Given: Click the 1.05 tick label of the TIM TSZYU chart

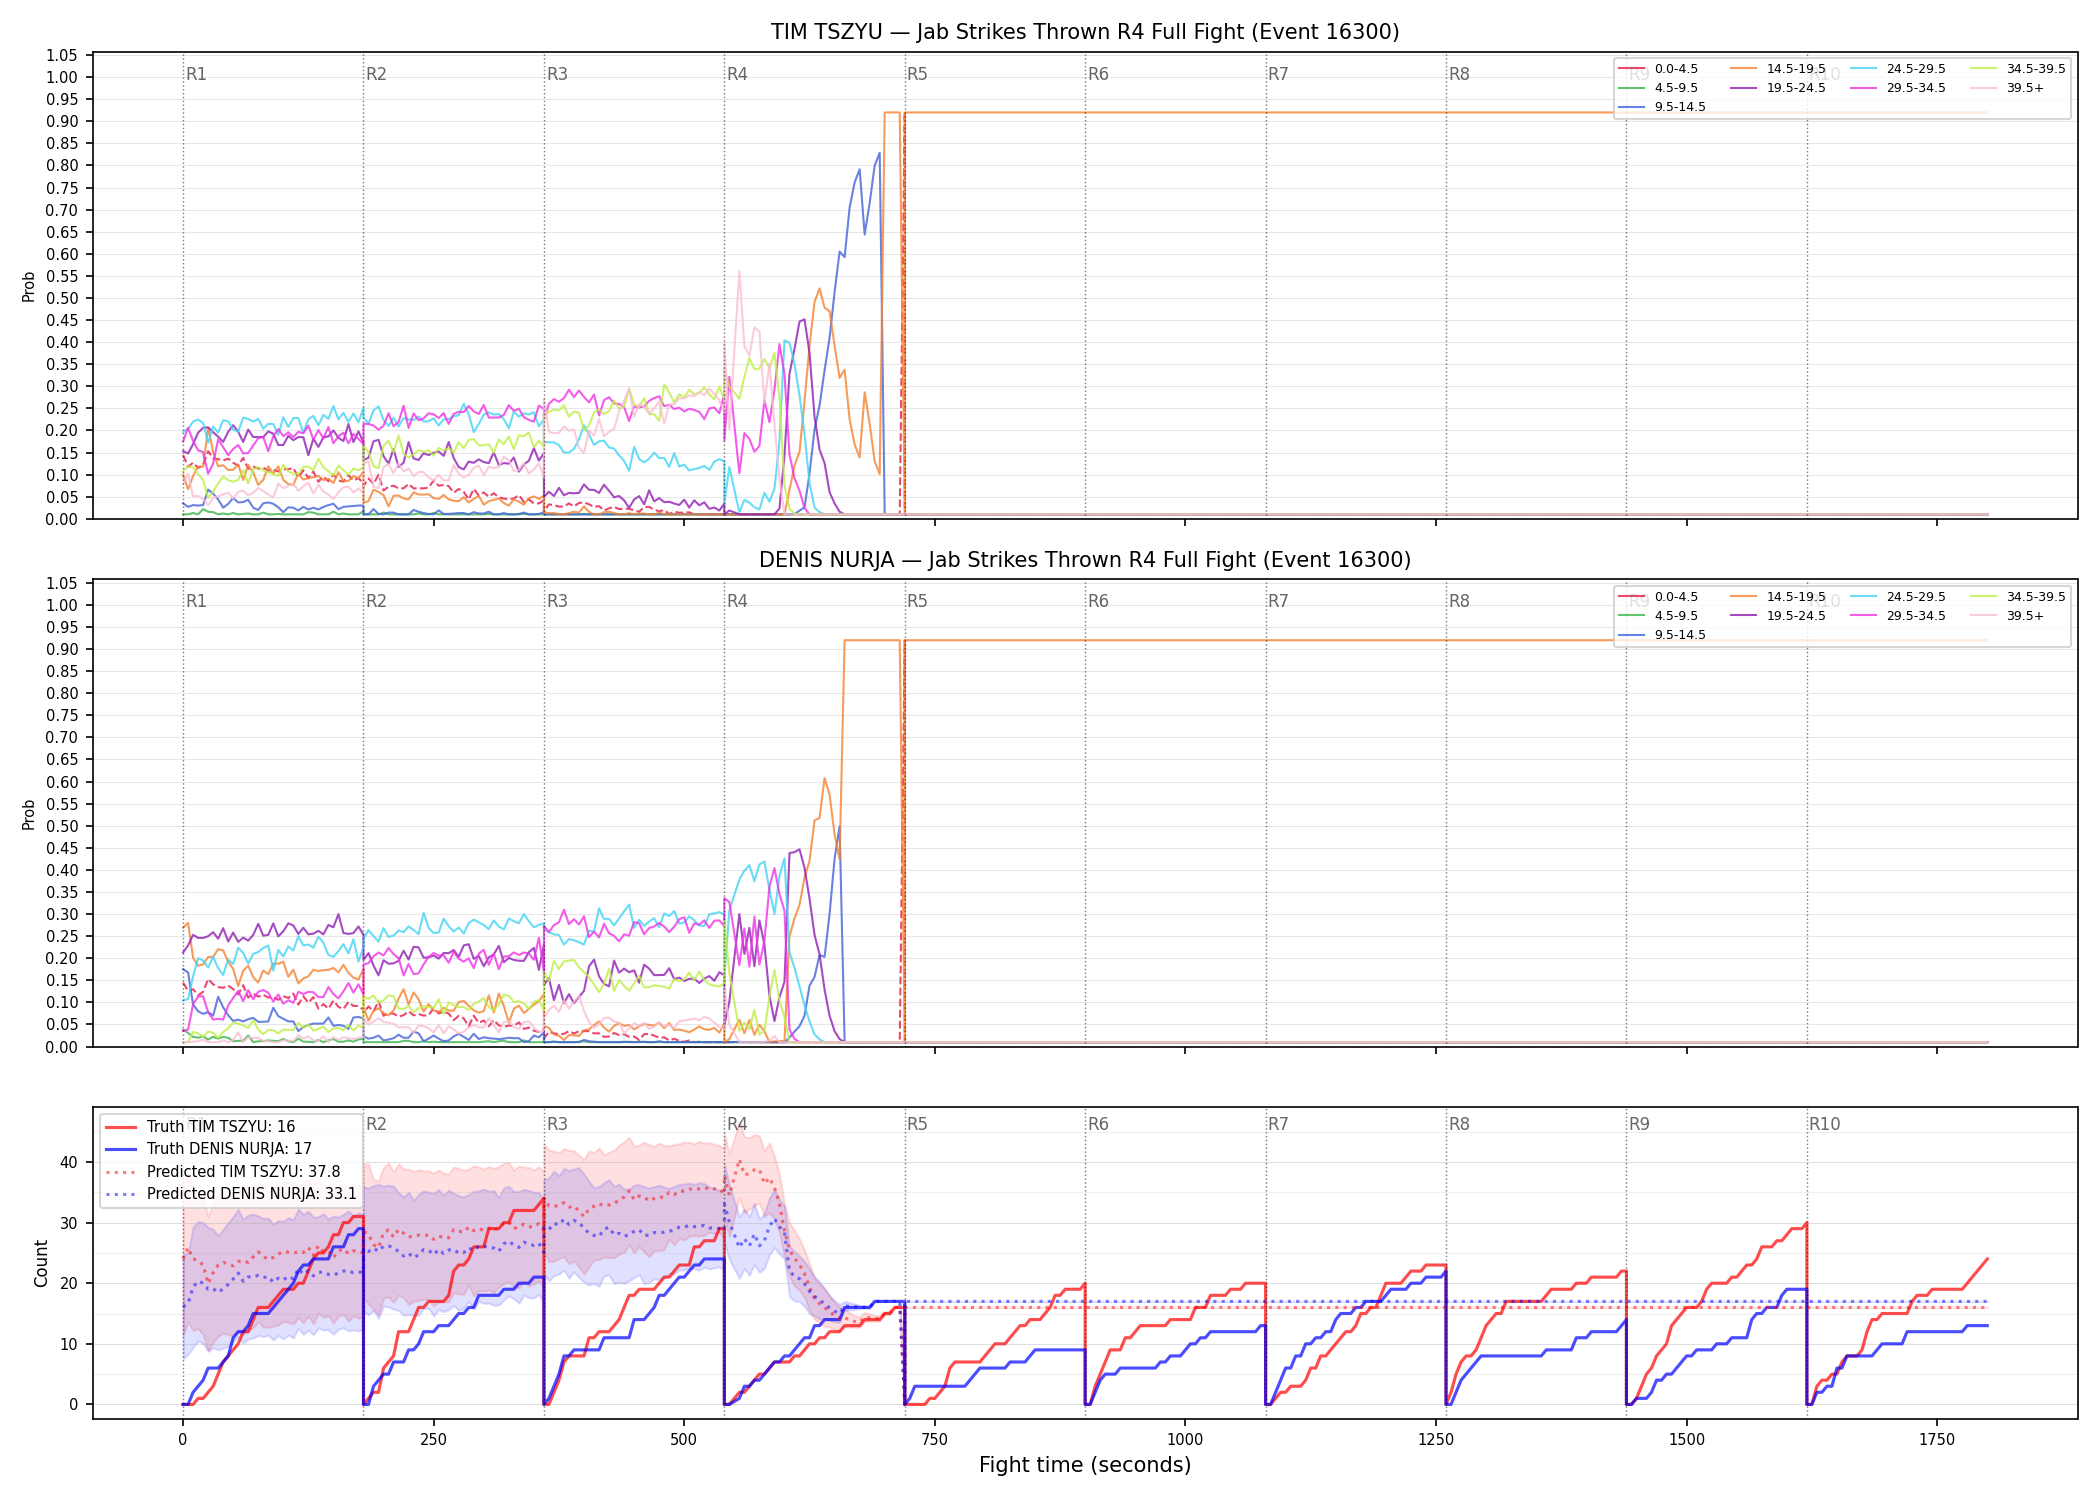Looking at the screenshot, I should click(x=62, y=55).
